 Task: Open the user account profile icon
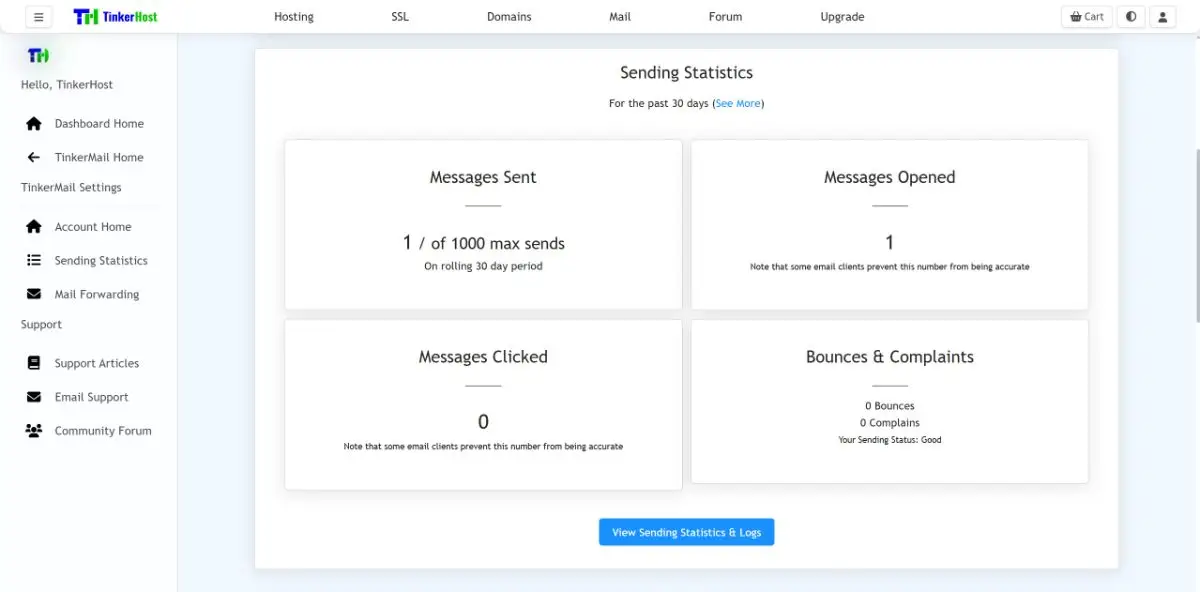[x=1162, y=17]
